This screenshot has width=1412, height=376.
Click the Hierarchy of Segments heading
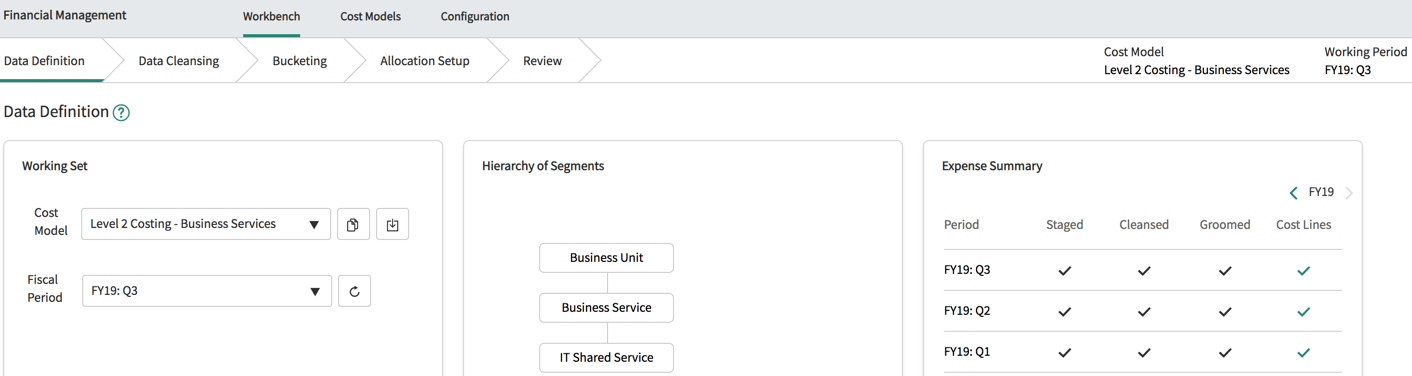[x=543, y=167]
